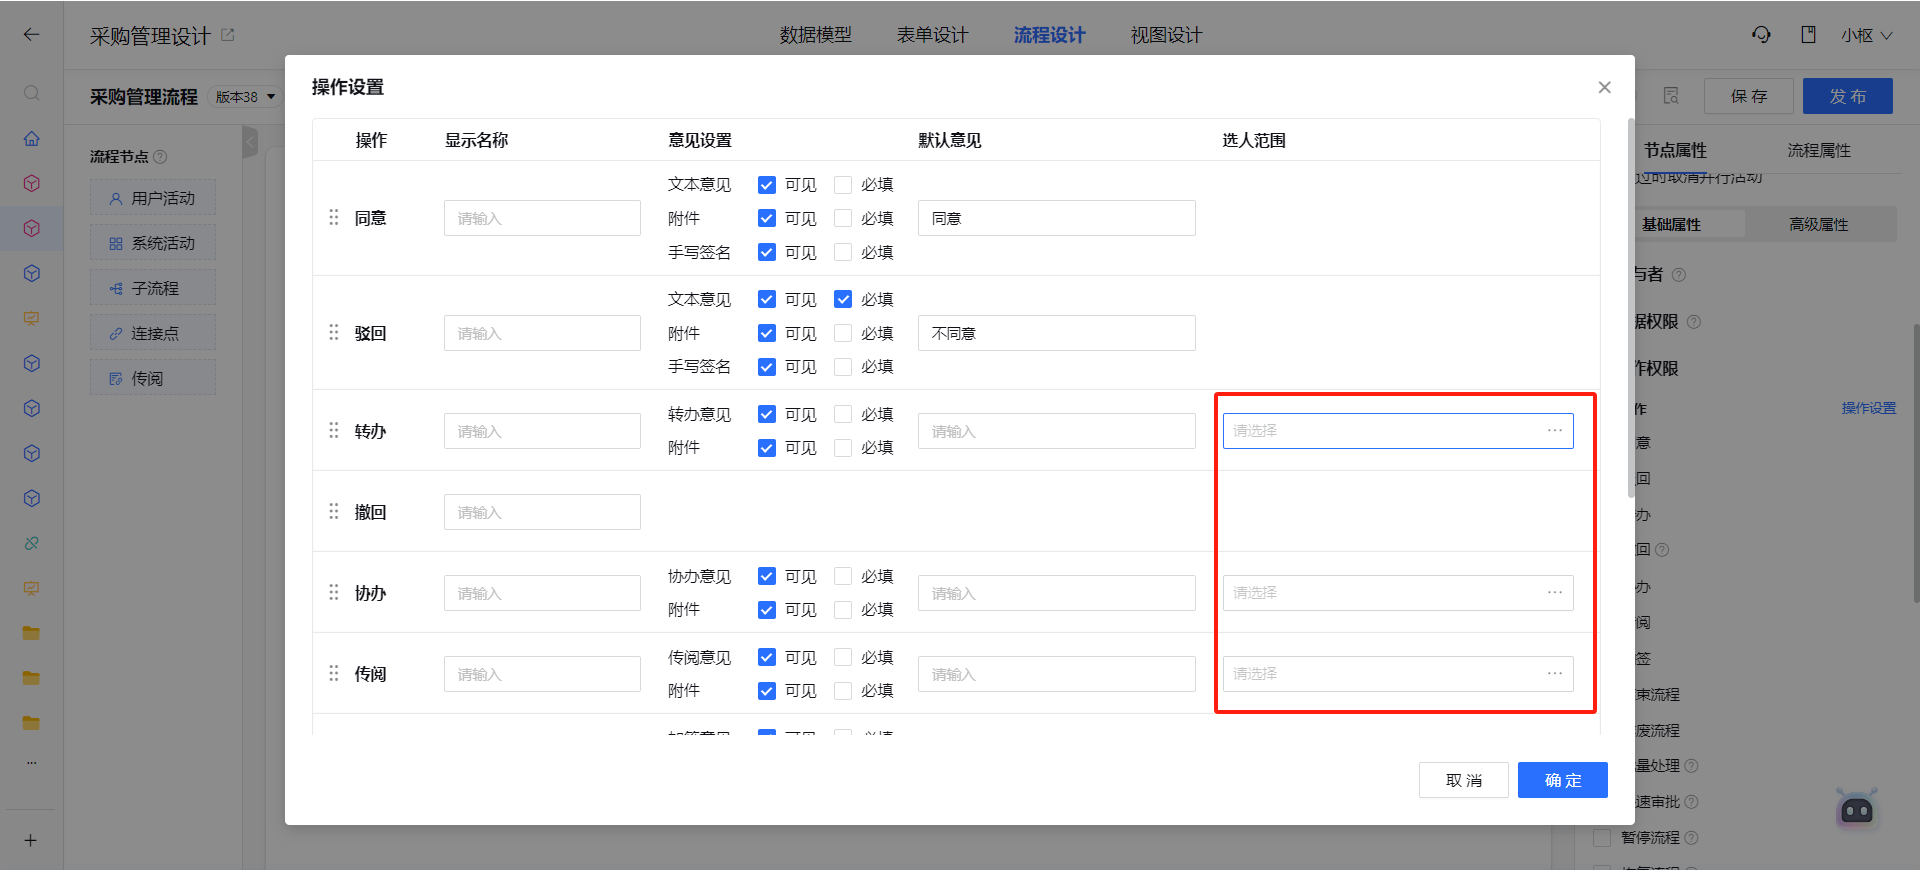Click the 发布 button
Viewport: 1920px width, 870px height.
coord(1848,96)
